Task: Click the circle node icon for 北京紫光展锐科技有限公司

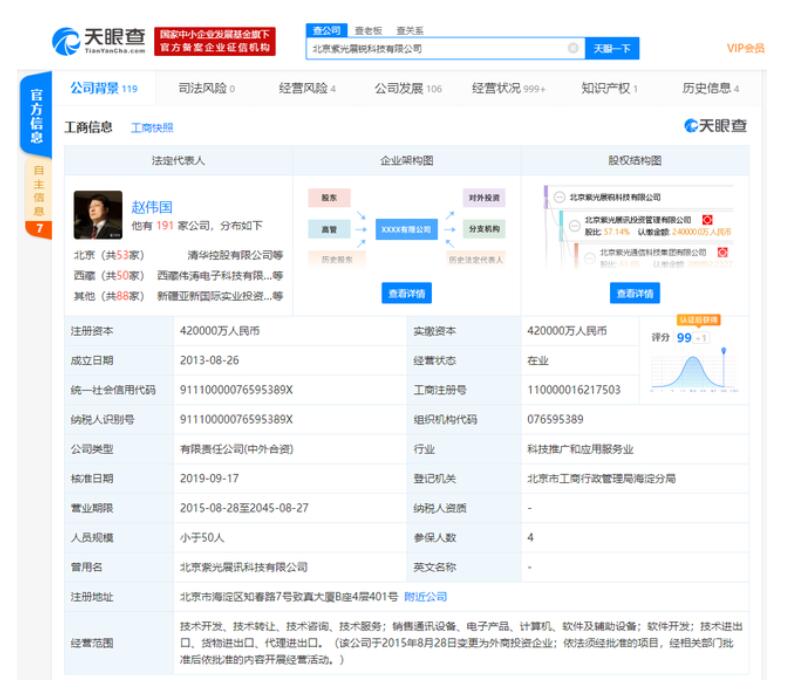Action: 561,198
